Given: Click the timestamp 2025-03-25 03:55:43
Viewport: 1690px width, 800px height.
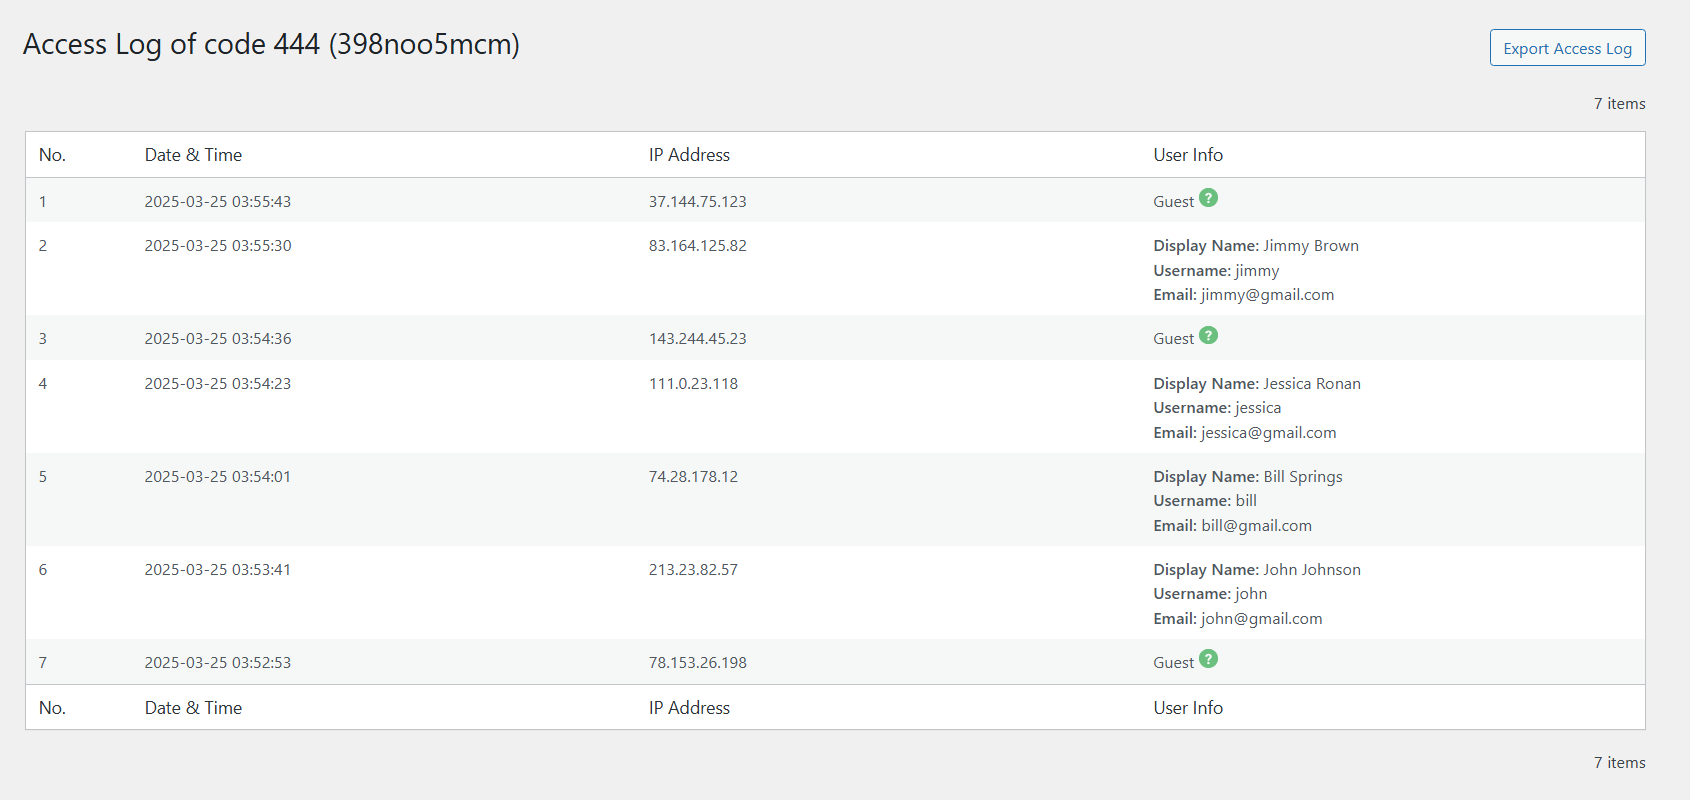Looking at the screenshot, I should point(217,202).
